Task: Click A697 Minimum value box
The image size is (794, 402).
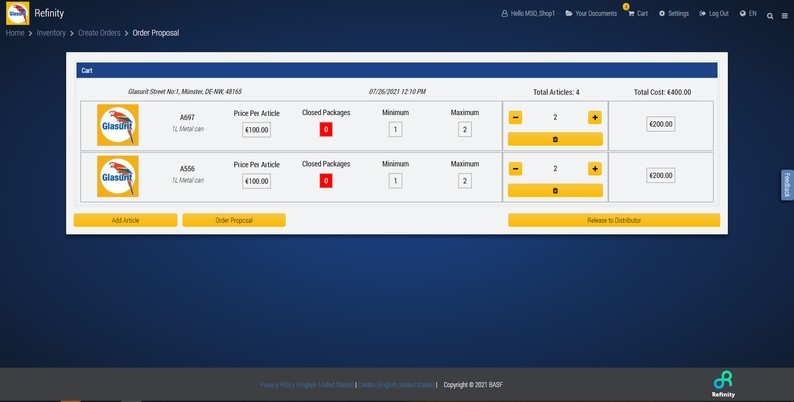Action: pos(395,130)
